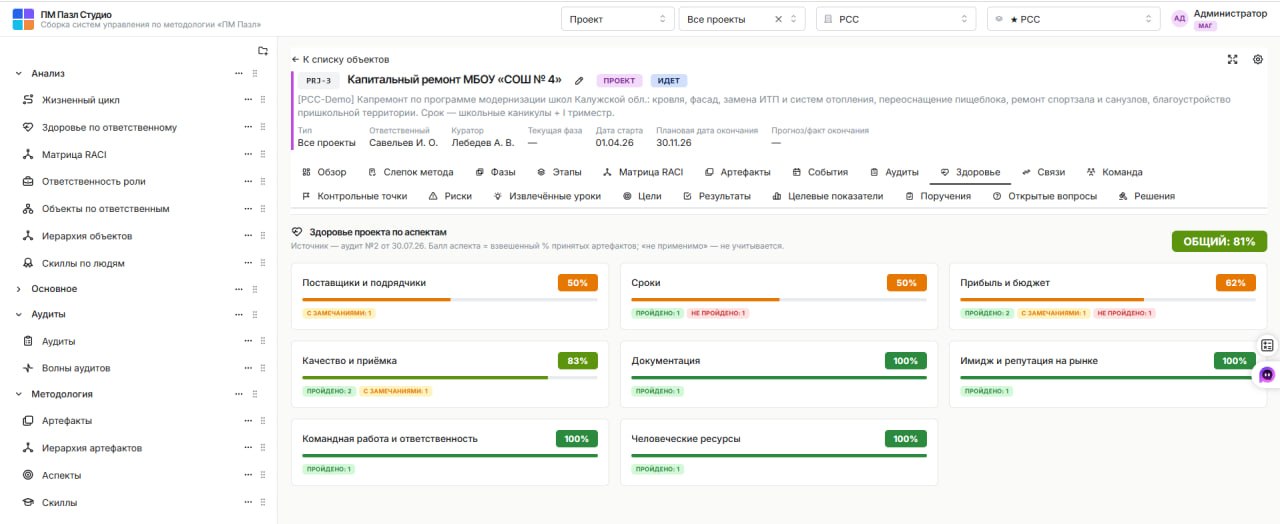Click НЕ ПРОЙДЕНО: 1 tag in Сроки card
The image size is (1280, 524).
point(717,313)
